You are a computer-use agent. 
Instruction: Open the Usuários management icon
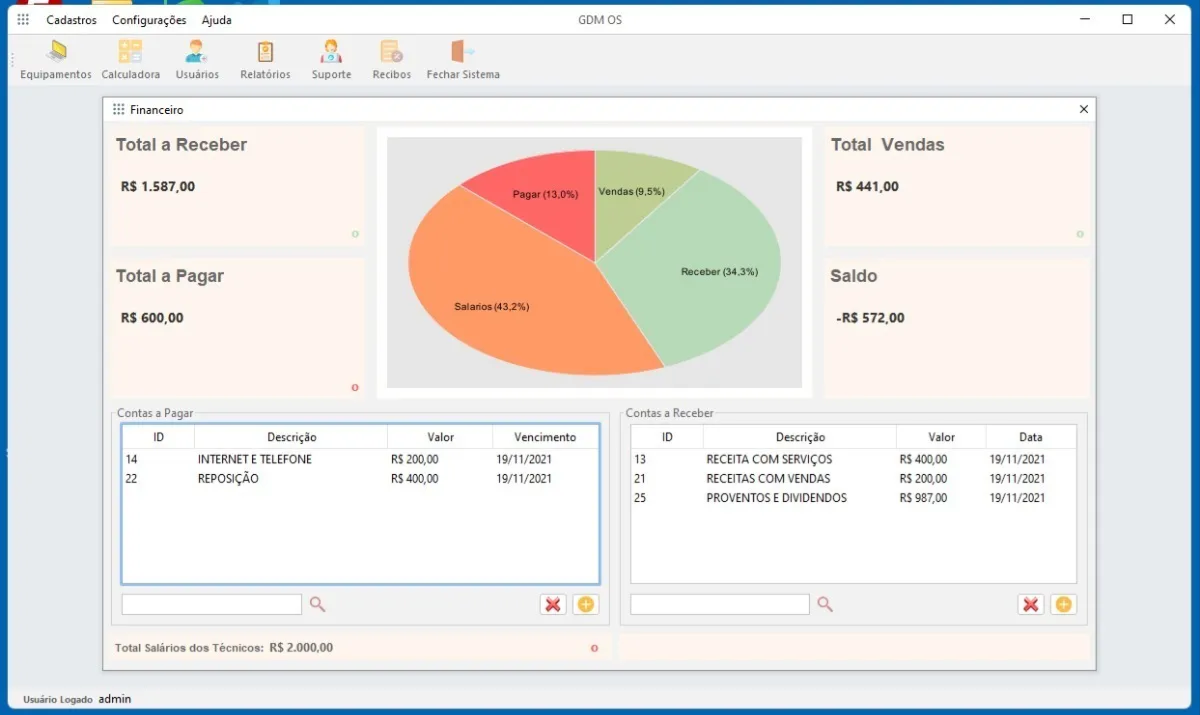(x=197, y=53)
